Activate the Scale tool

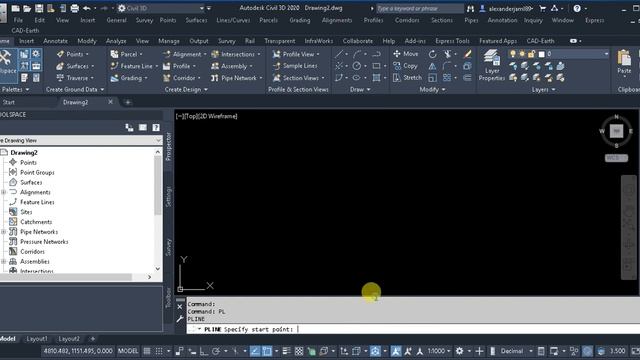click(x=432, y=78)
